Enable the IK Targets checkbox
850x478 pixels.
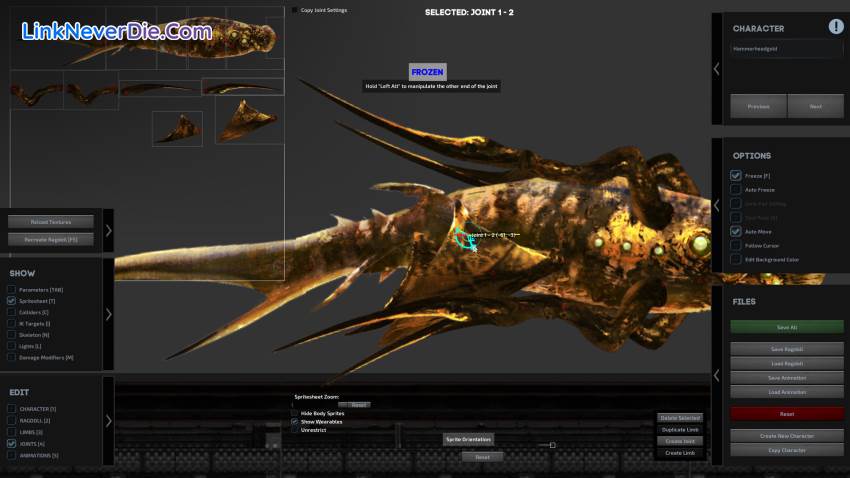click(x=11, y=324)
